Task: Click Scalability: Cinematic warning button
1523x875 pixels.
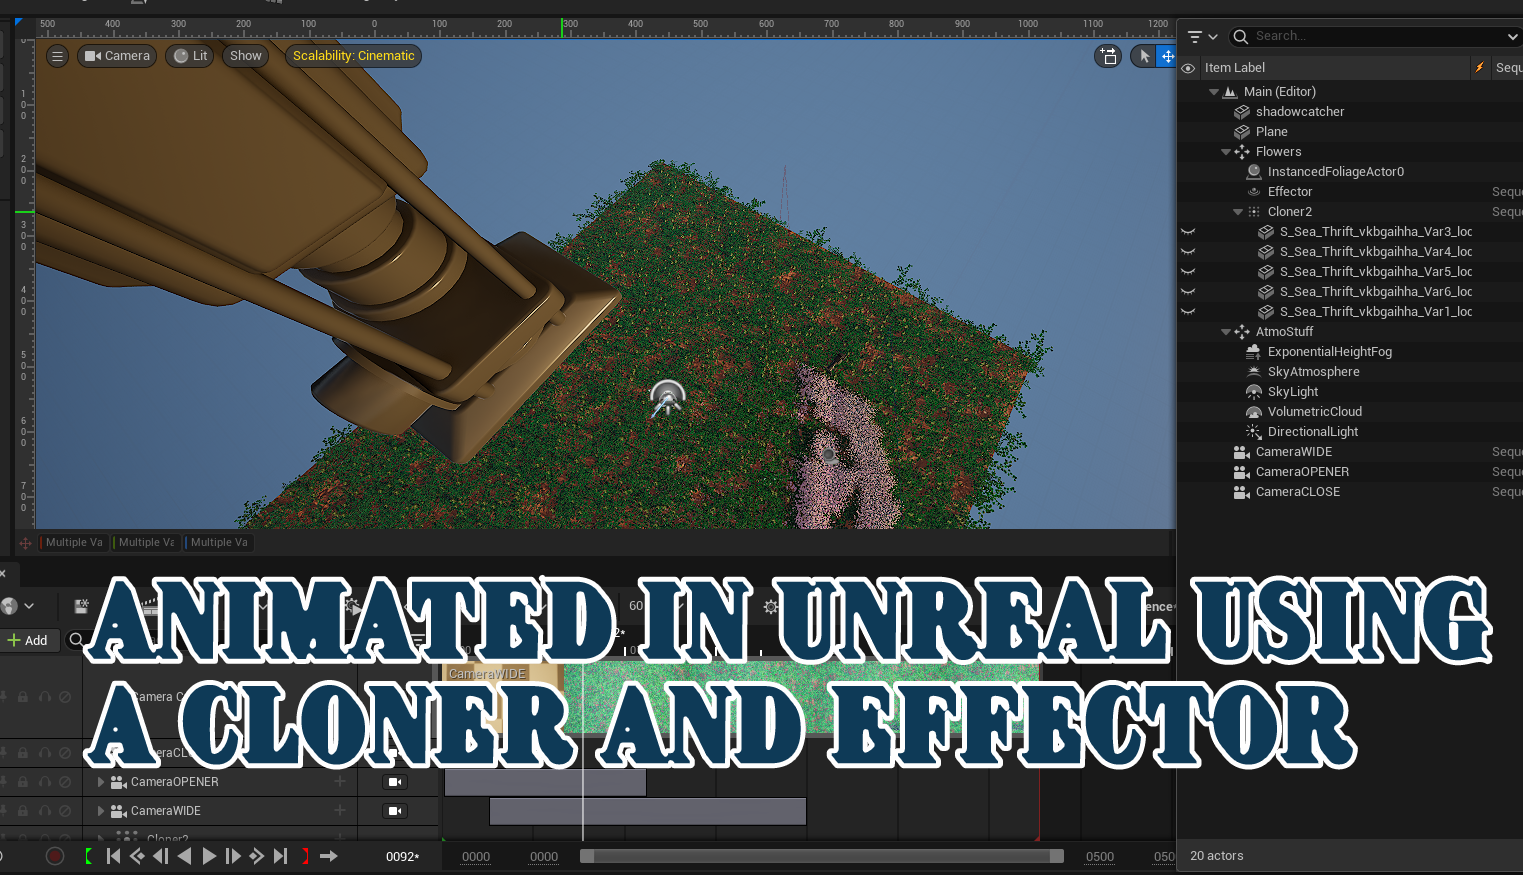Action: [353, 56]
